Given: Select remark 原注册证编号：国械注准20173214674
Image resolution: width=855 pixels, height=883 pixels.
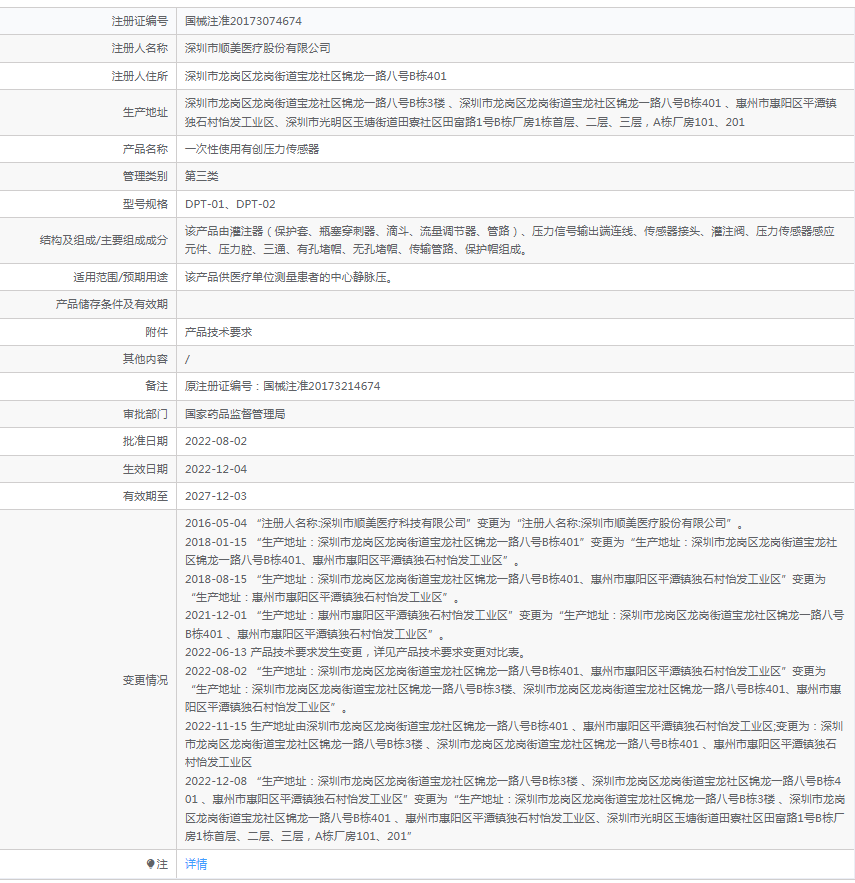Looking at the screenshot, I should tap(282, 386).
